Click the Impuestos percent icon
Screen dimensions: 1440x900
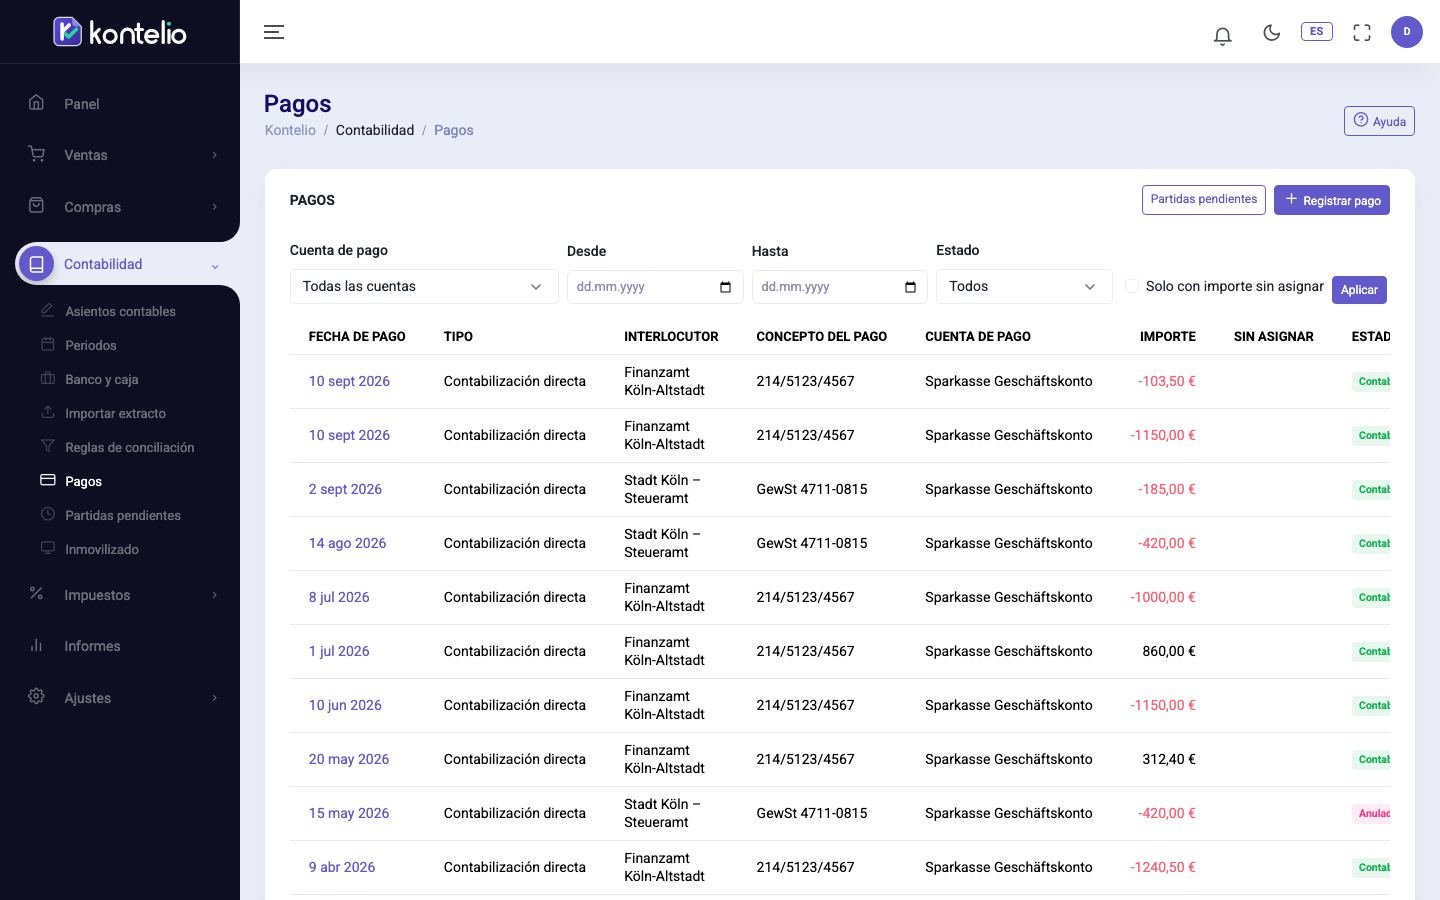(36, 593)
